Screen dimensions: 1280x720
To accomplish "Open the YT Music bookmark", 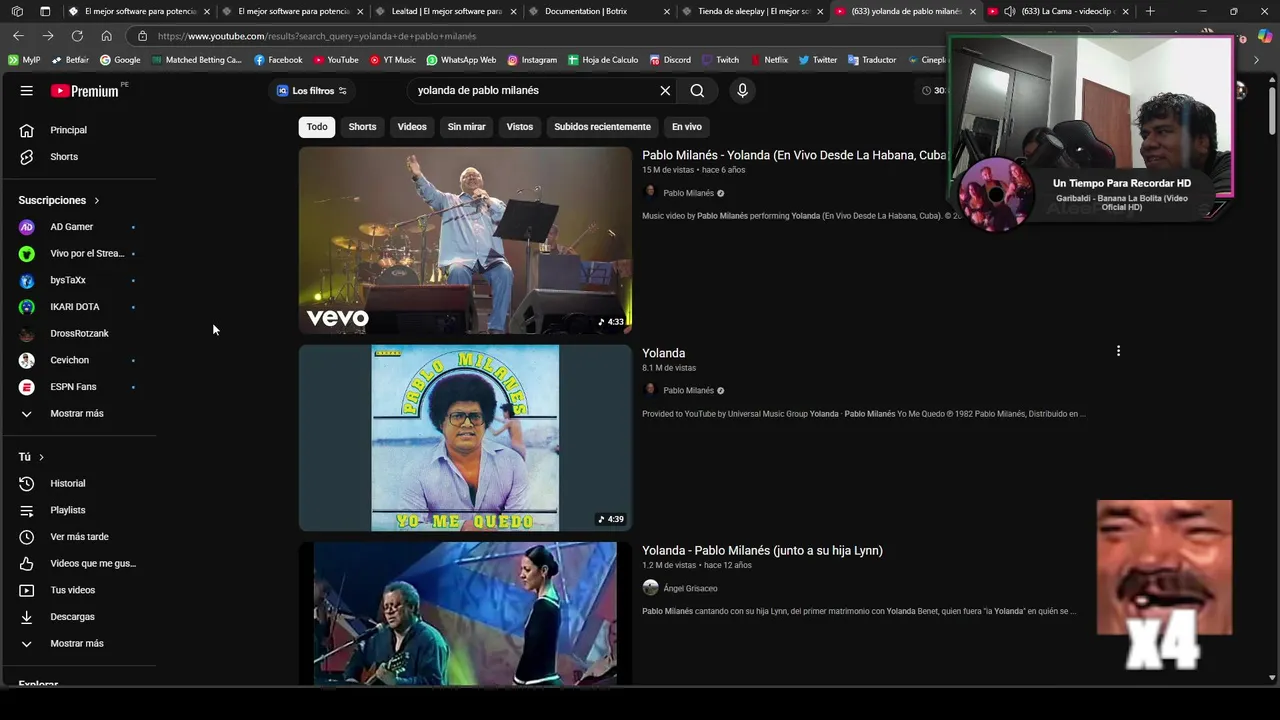I will (x=392, y=60).
